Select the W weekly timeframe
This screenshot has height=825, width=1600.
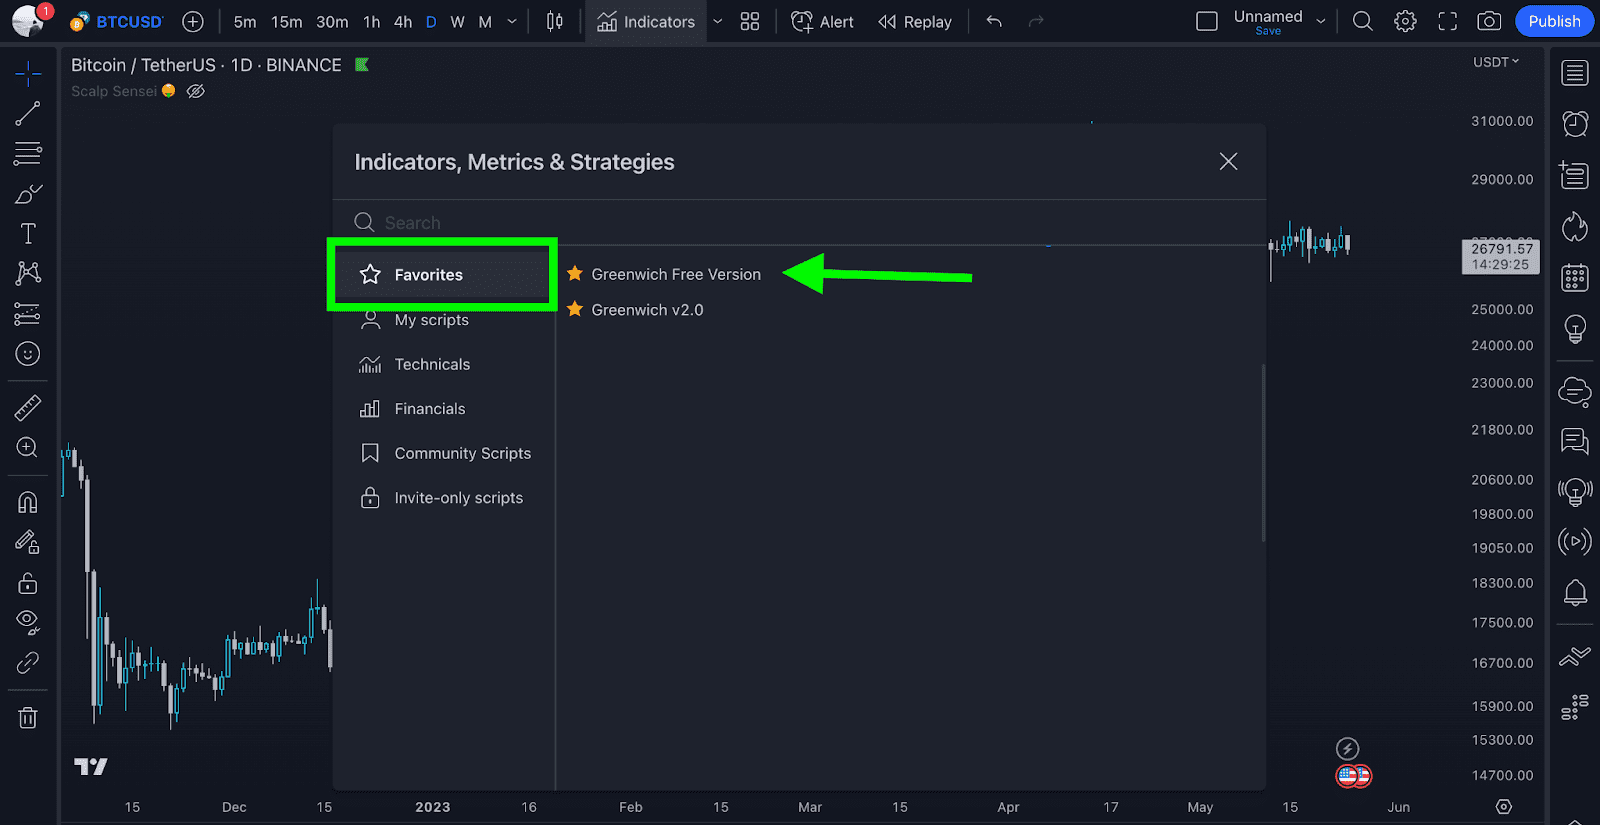click(x=458, y=21)
